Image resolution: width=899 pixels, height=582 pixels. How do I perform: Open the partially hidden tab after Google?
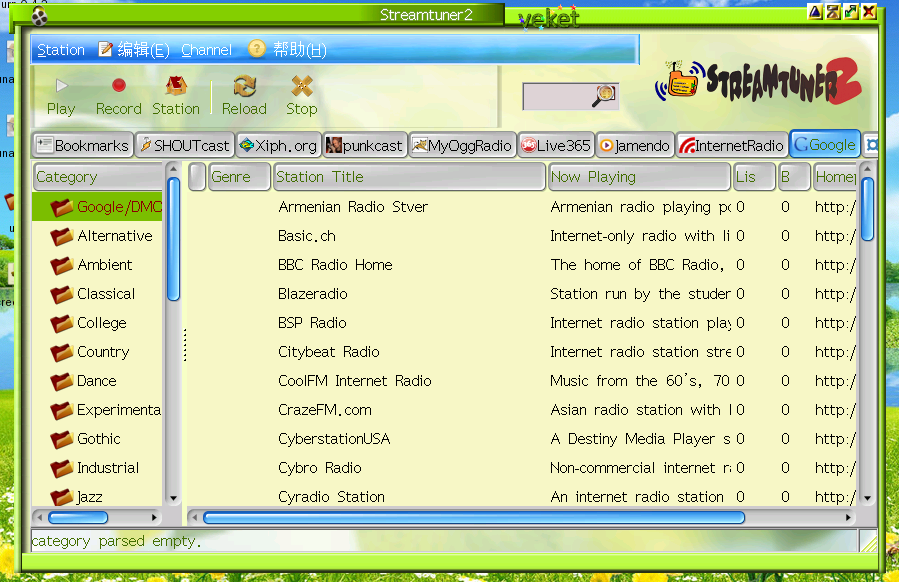871,145
